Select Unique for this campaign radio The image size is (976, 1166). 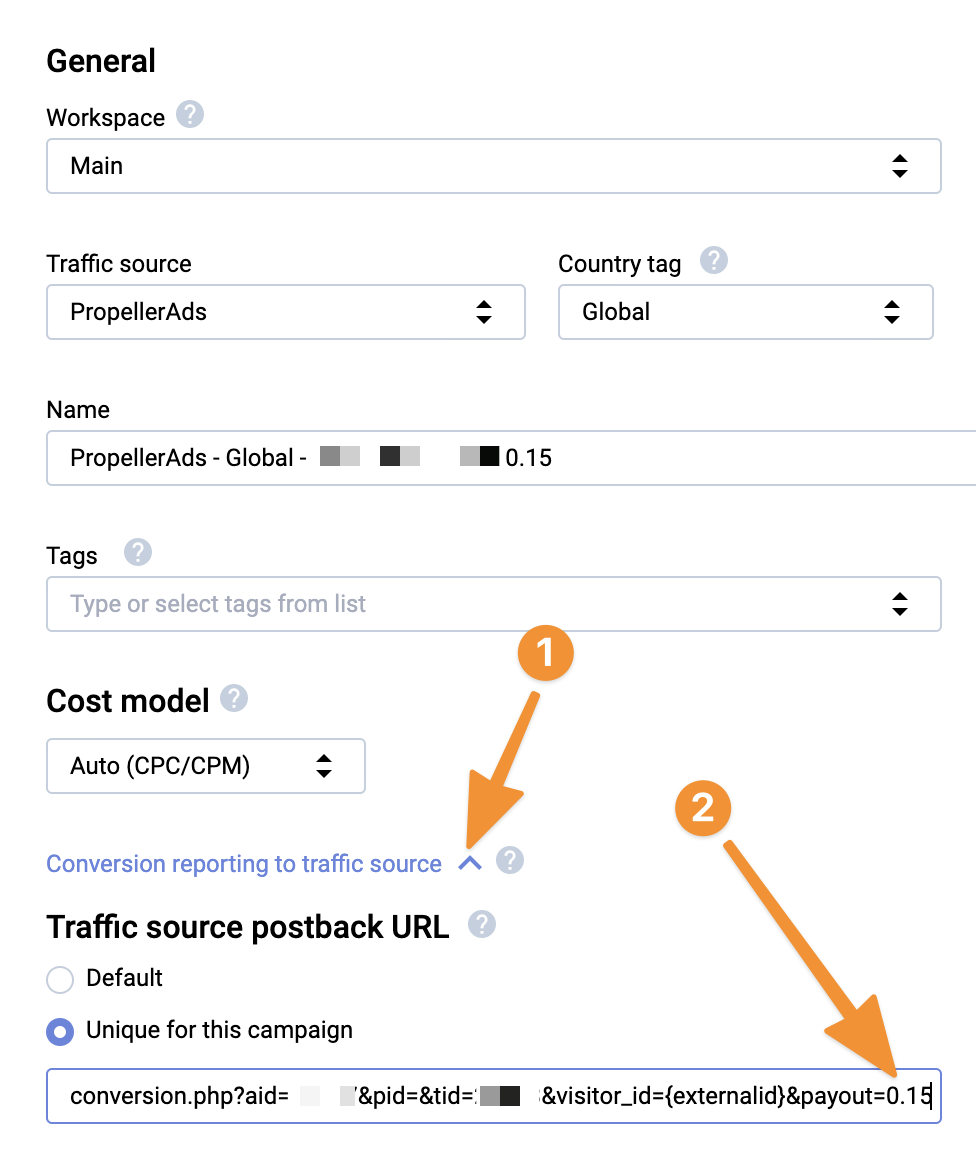[60, 1031]
